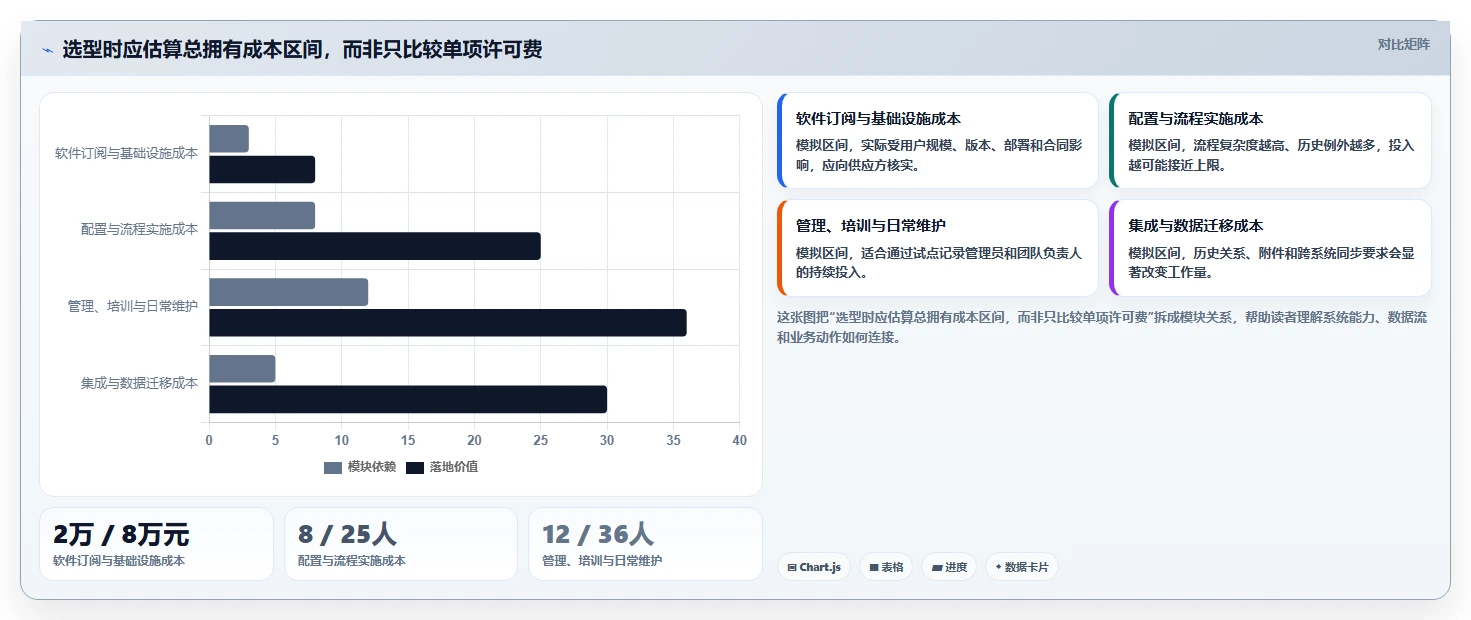Click the dark bar for 软件订阅与基础设施成本

point(262,170)
